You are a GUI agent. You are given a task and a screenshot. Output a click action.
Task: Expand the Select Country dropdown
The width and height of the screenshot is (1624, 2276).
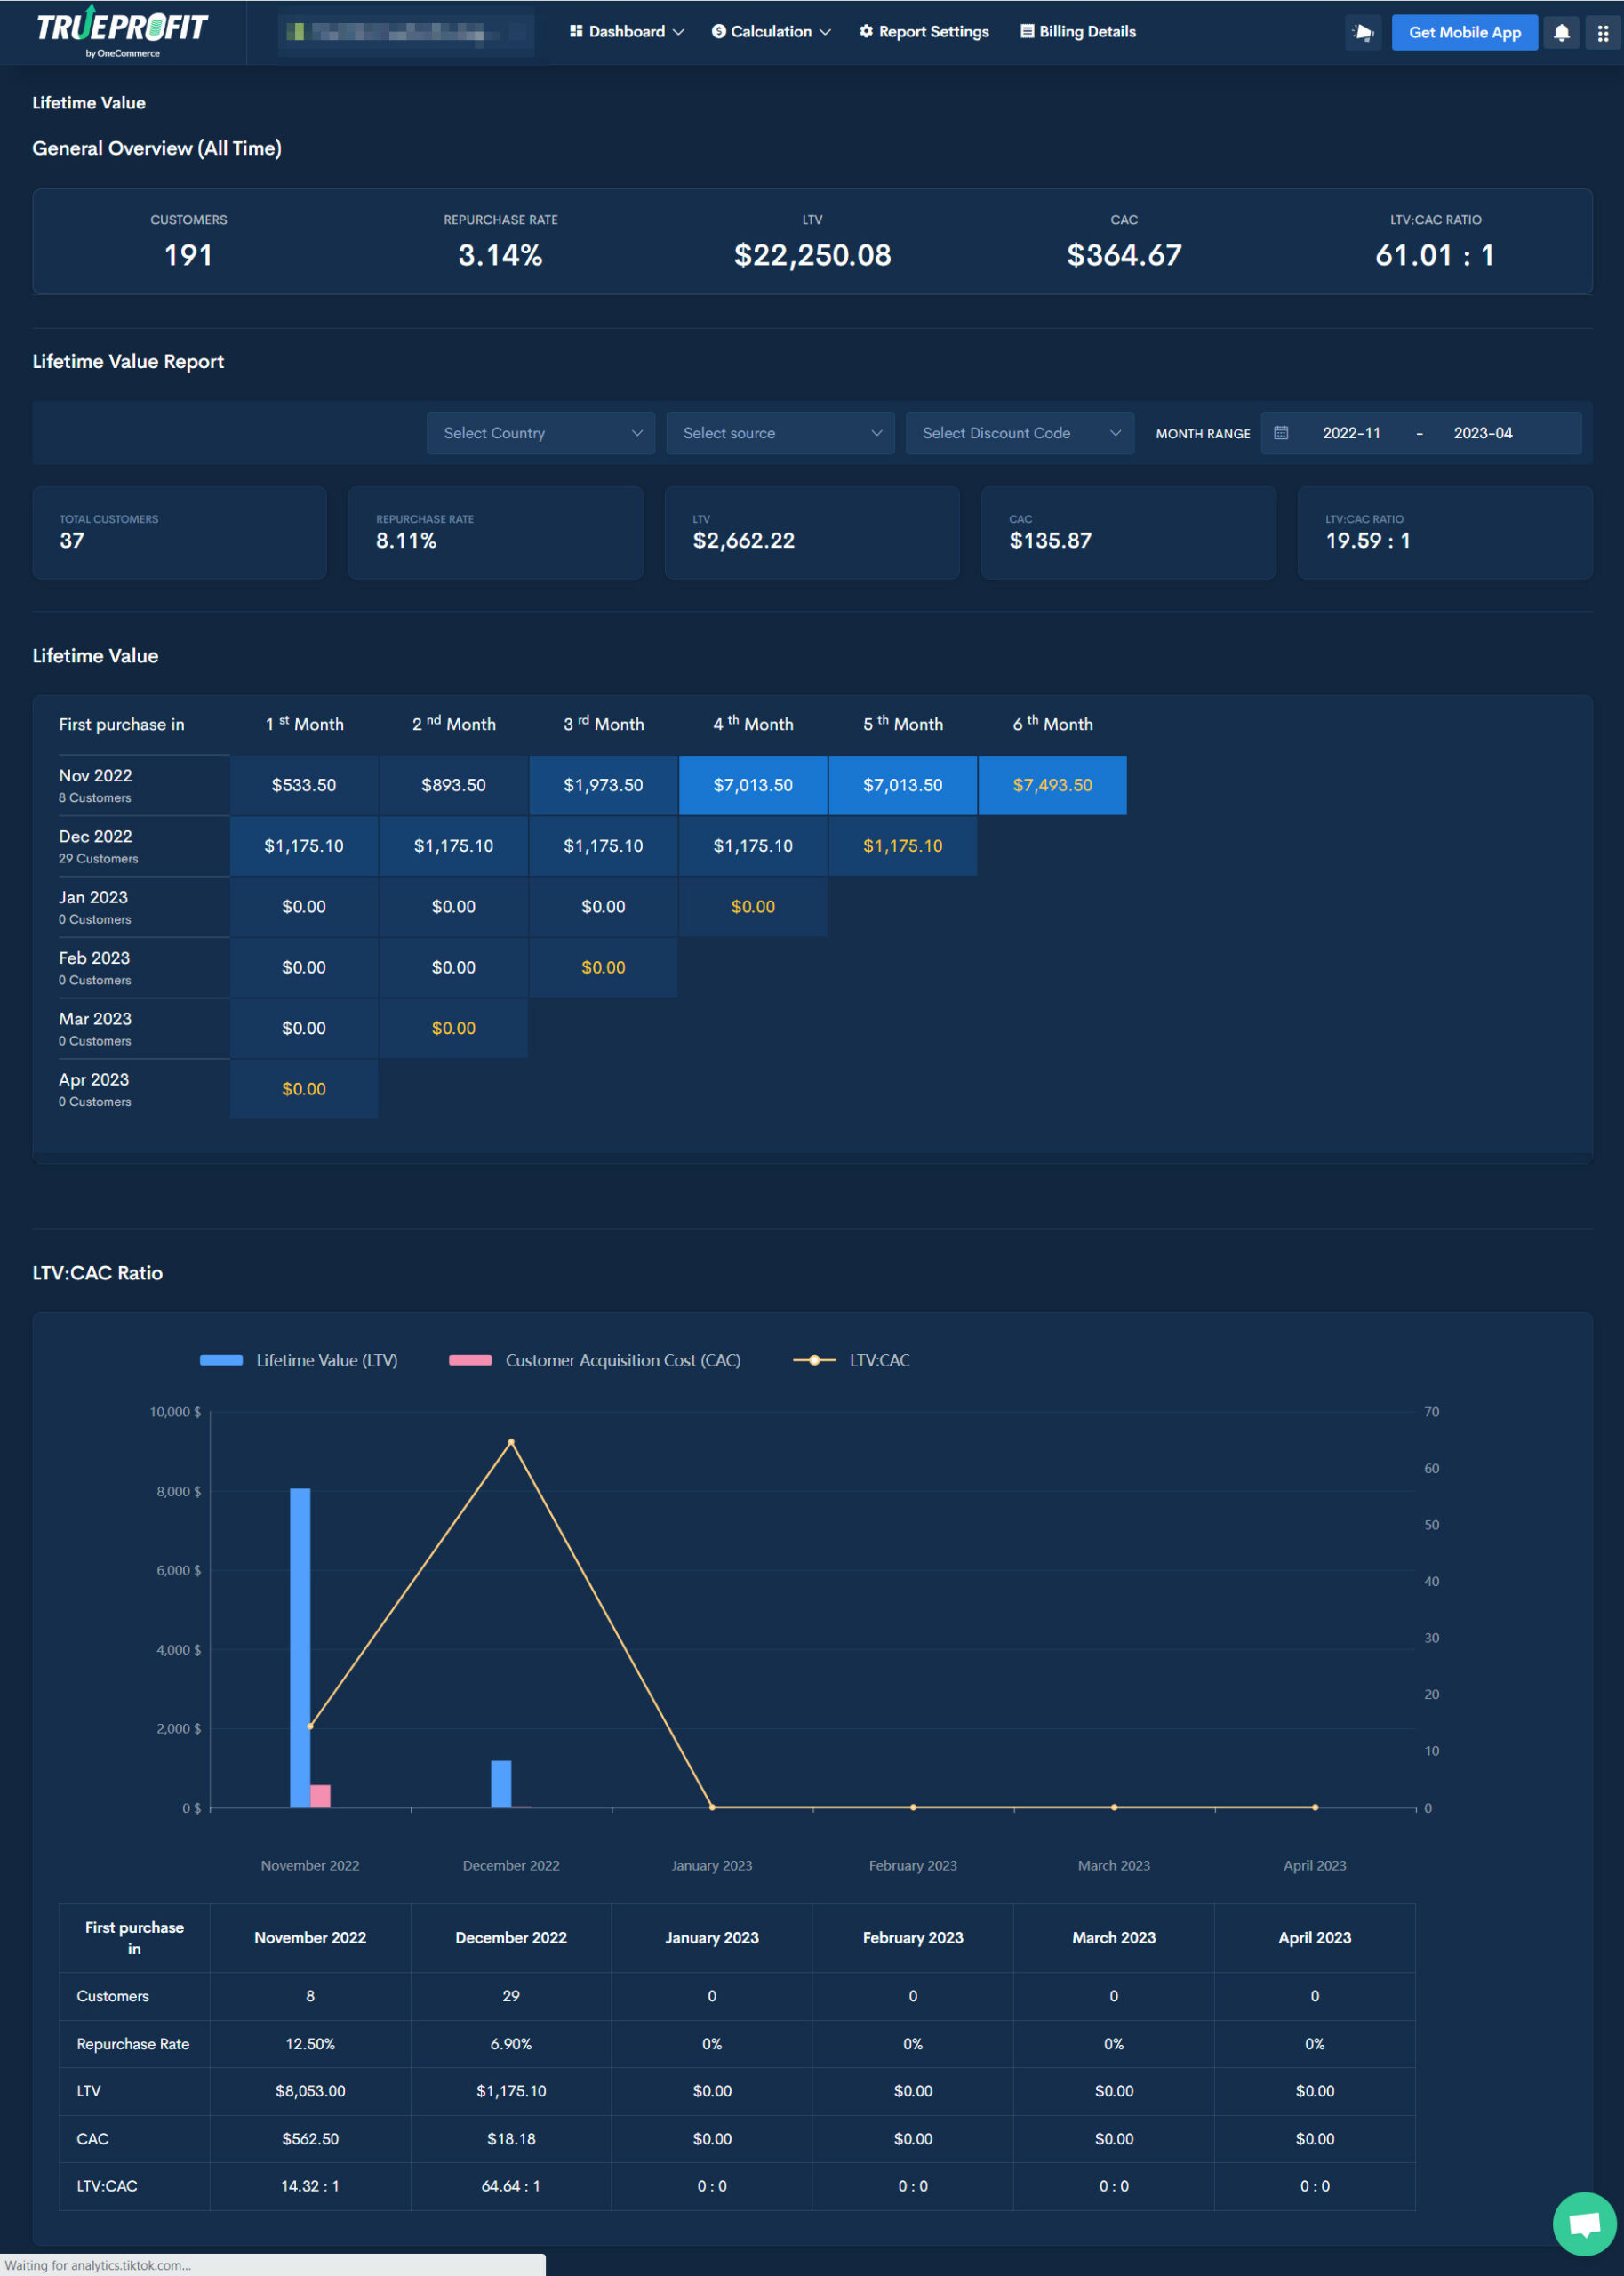540,433
